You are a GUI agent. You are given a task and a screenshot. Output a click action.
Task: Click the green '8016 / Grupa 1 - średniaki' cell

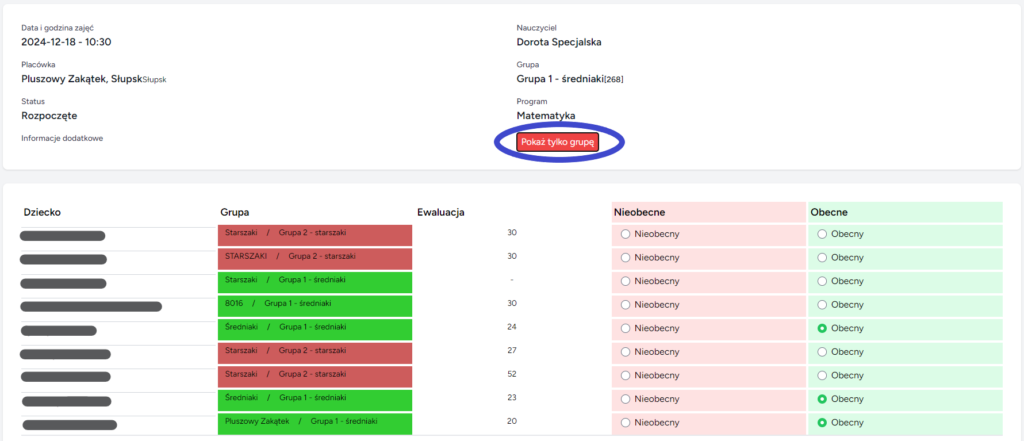(x=314, y=303)
